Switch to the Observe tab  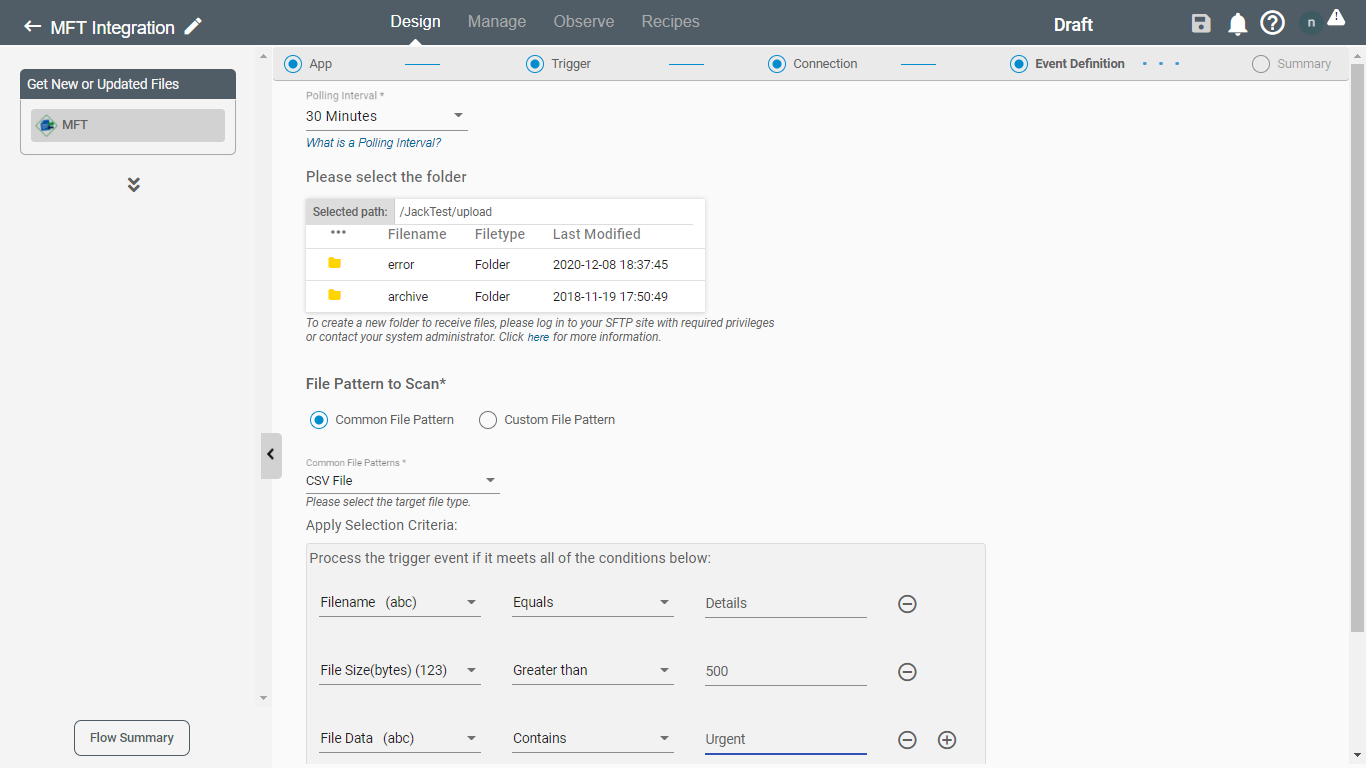point(584,22)
